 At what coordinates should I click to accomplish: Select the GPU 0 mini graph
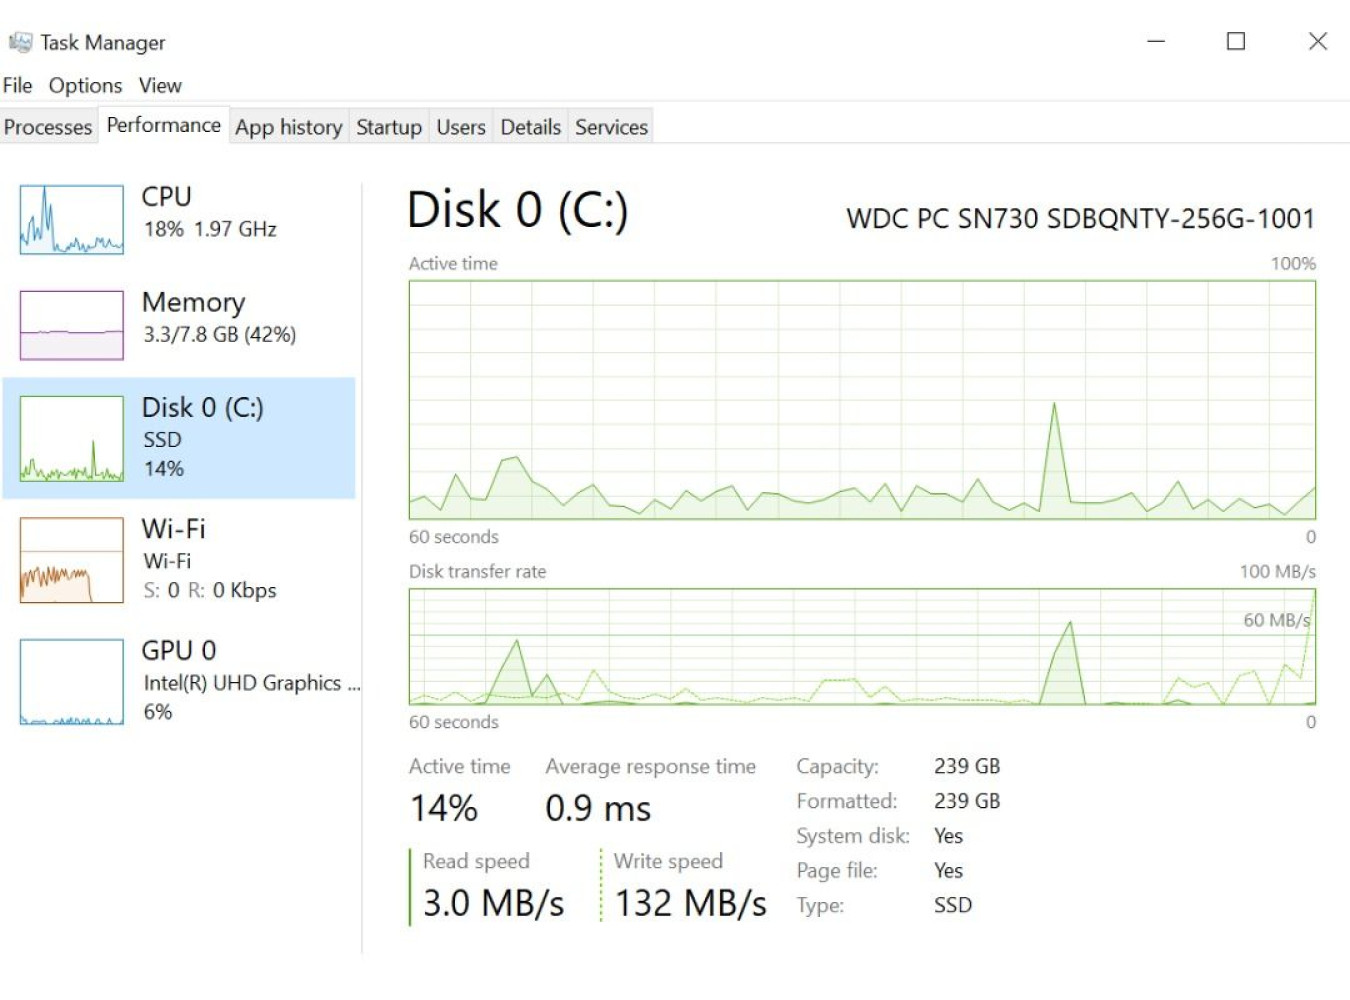pyautogui.click(x=72, y=682)
